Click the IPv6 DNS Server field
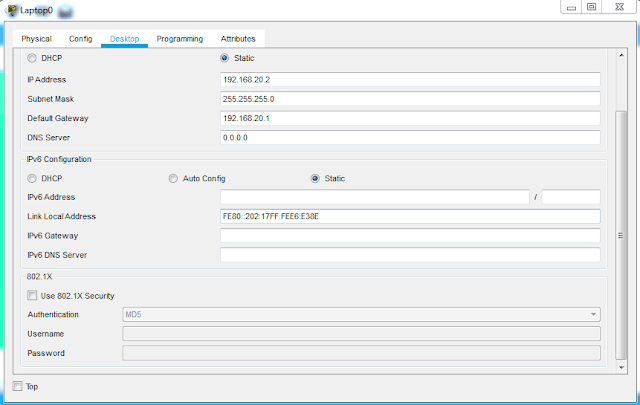Viewport: 640px width, 405px height. click(x=410, y=255)
